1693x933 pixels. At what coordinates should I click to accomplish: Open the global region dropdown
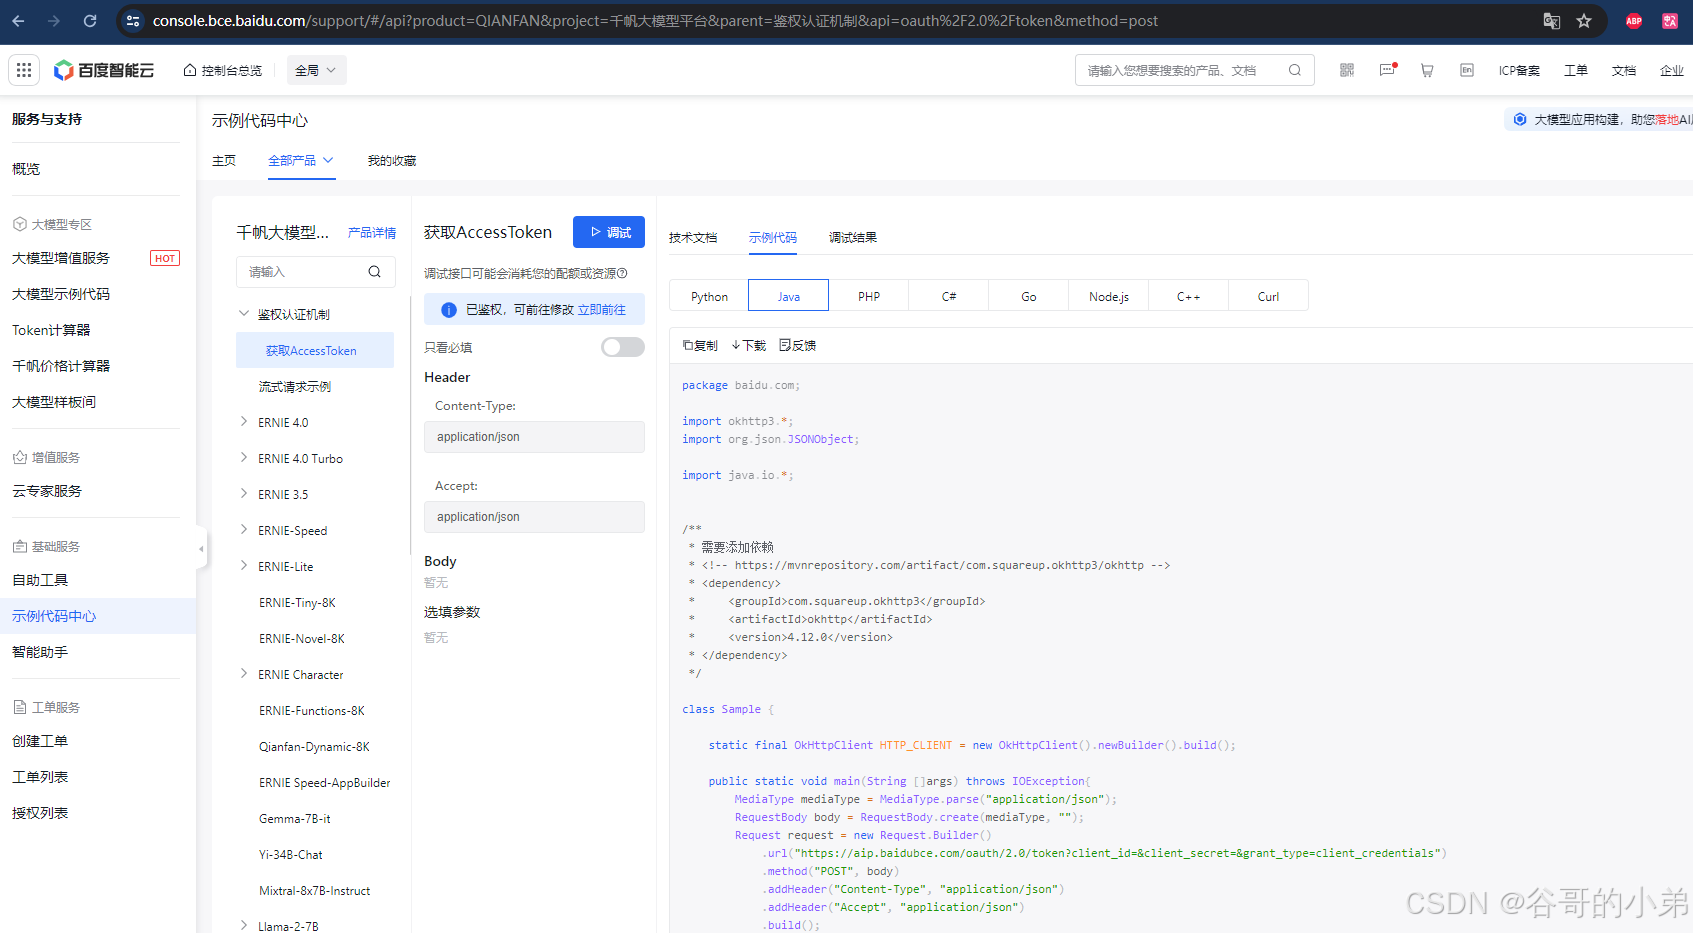pyautogui.click(x=316, y=70)
